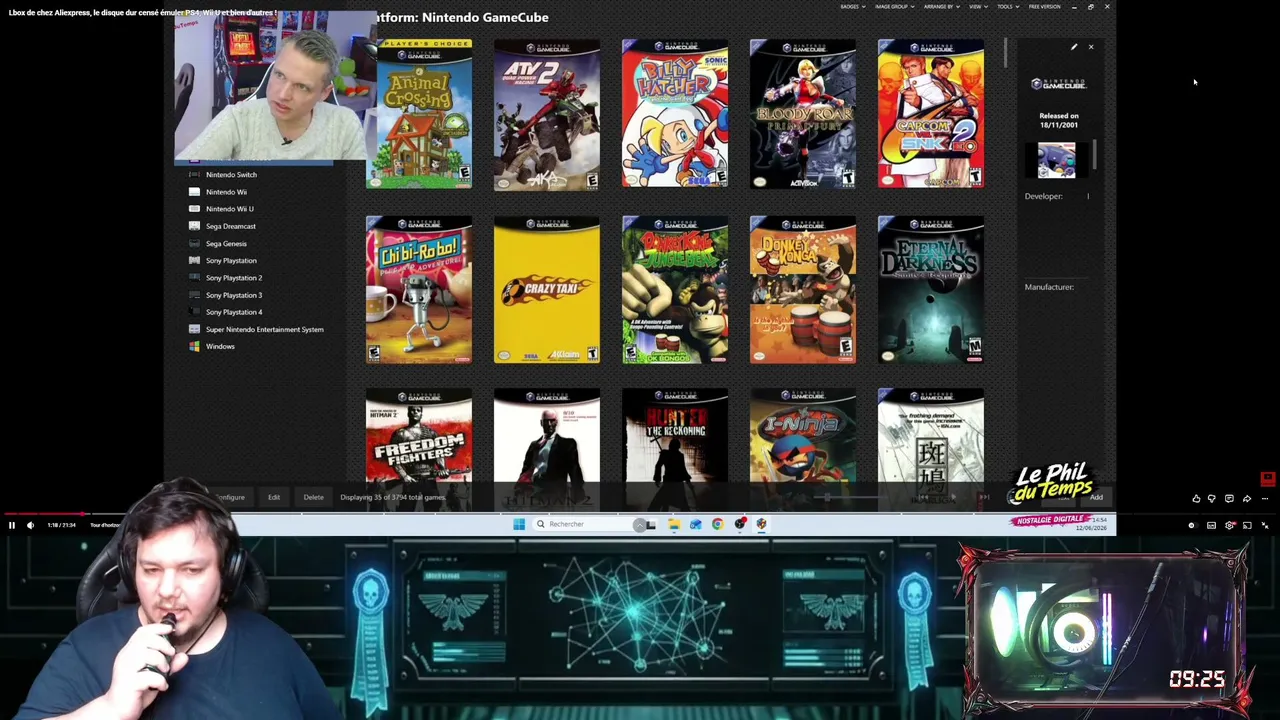Click the Windows platform logo icon
This screenshot has height=720, width=1280.
pyautogui.click(x=194, y=347)
